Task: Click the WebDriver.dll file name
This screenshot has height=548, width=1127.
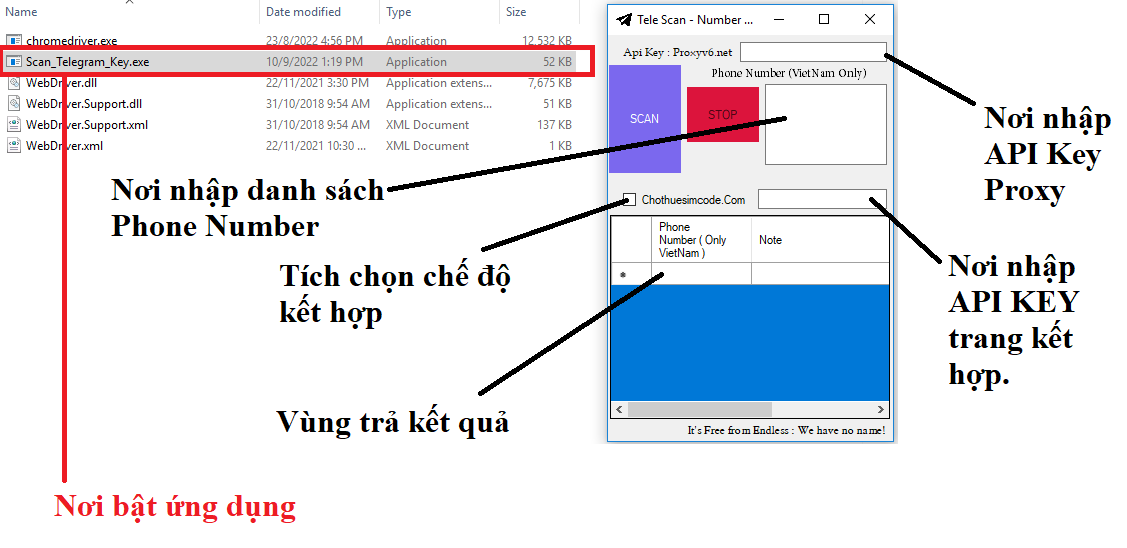Action: click(x=61, y=83)
